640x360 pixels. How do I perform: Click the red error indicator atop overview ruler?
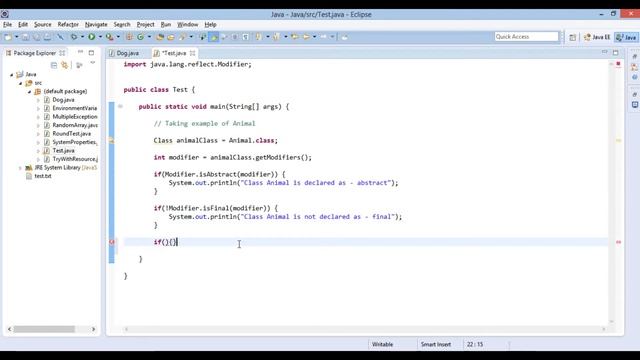pos(618,64)
